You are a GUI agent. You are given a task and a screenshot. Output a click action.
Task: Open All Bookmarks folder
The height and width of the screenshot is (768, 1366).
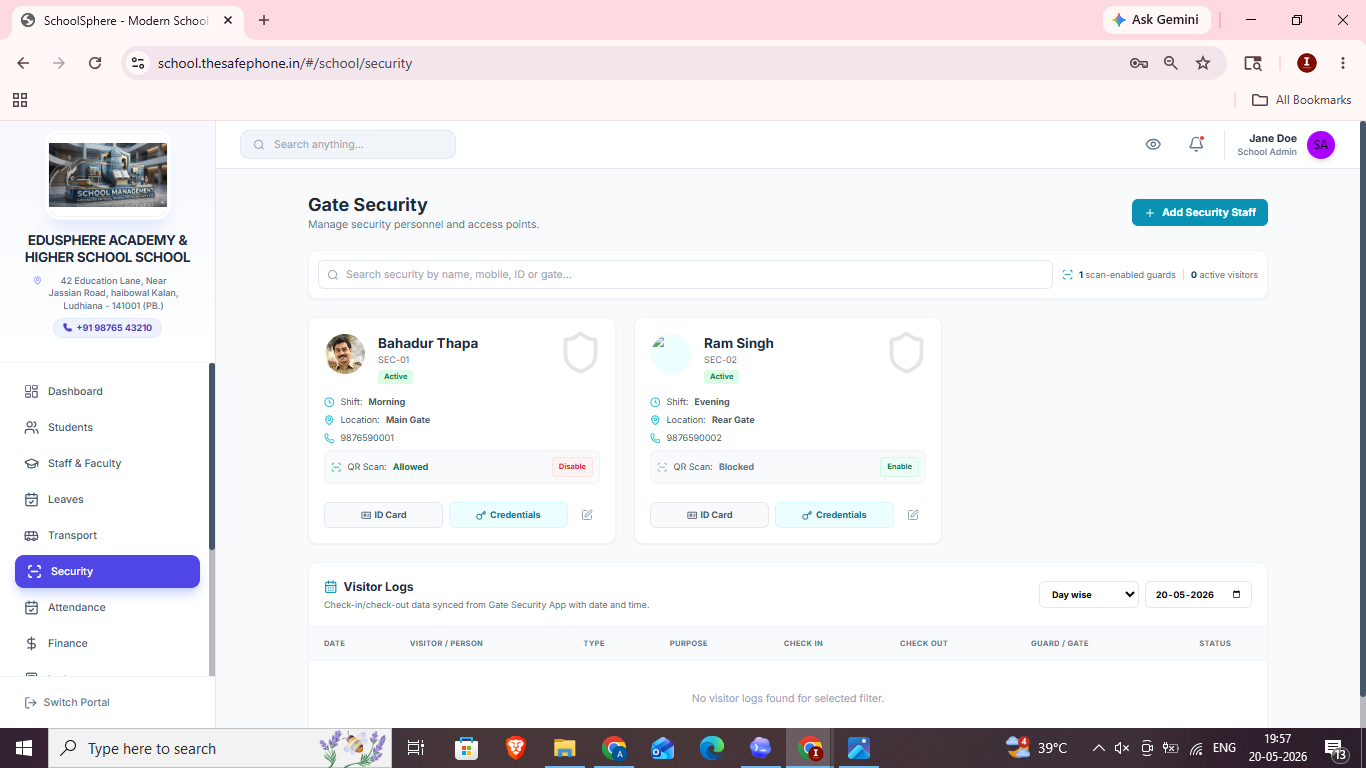click(1302, 100)
